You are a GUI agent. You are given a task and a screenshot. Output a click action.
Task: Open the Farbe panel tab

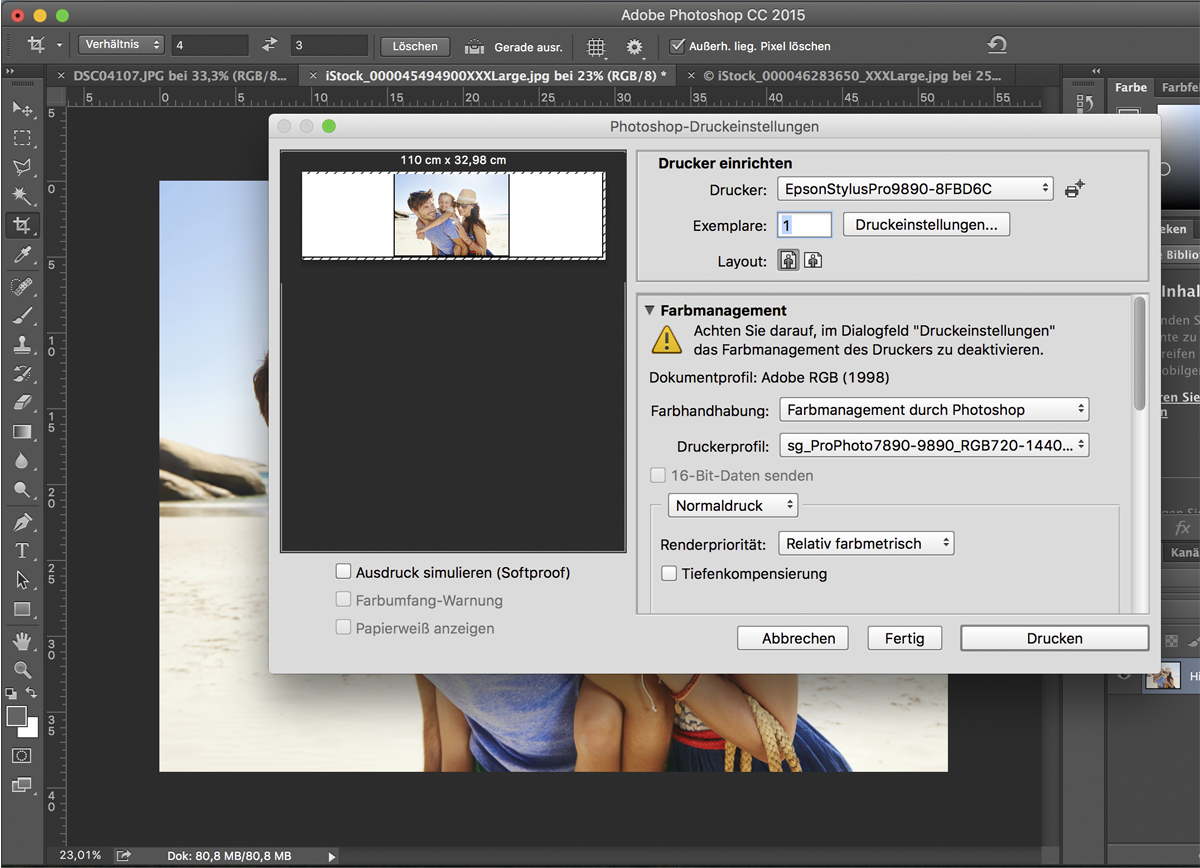coord(1131,87)
